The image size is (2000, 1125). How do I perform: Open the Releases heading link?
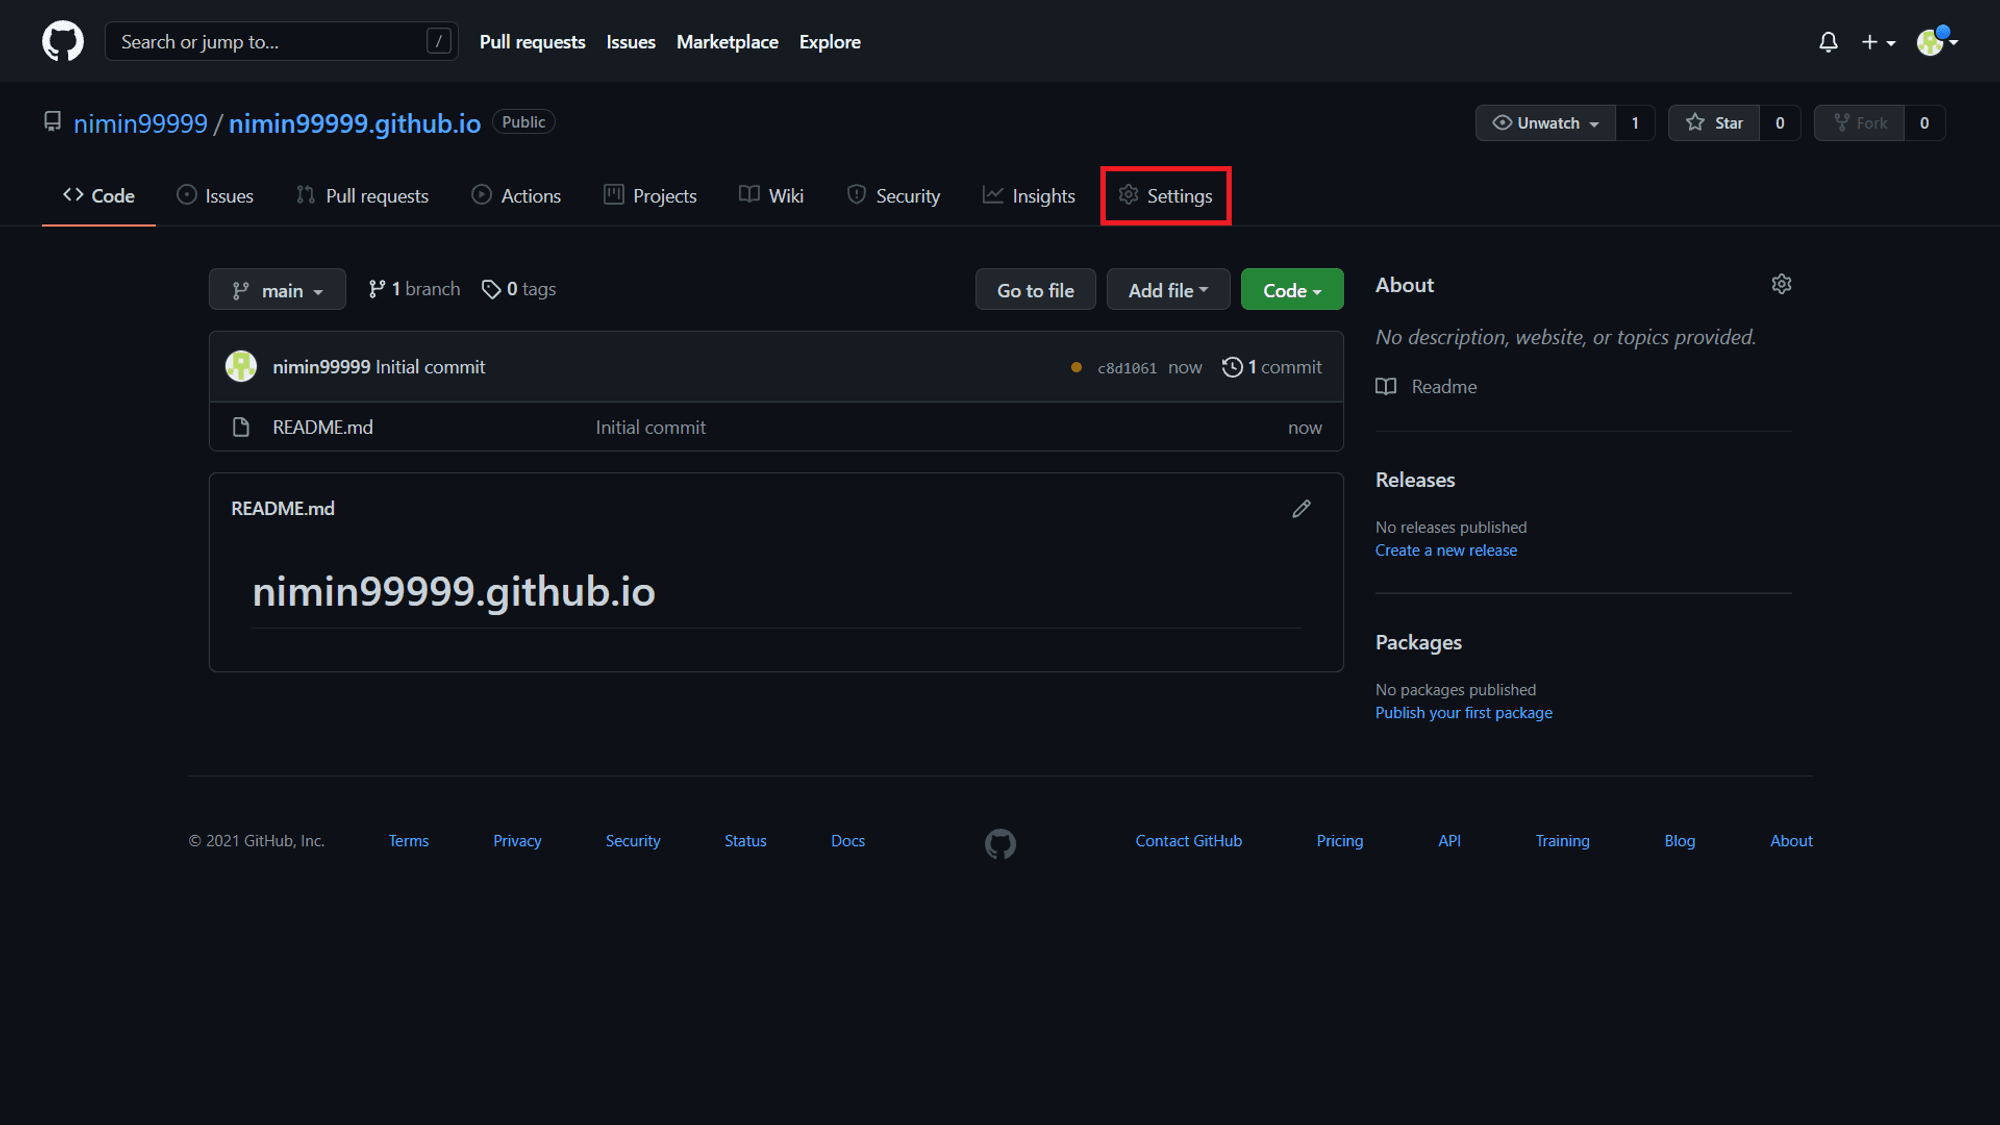coord(1415,480)
